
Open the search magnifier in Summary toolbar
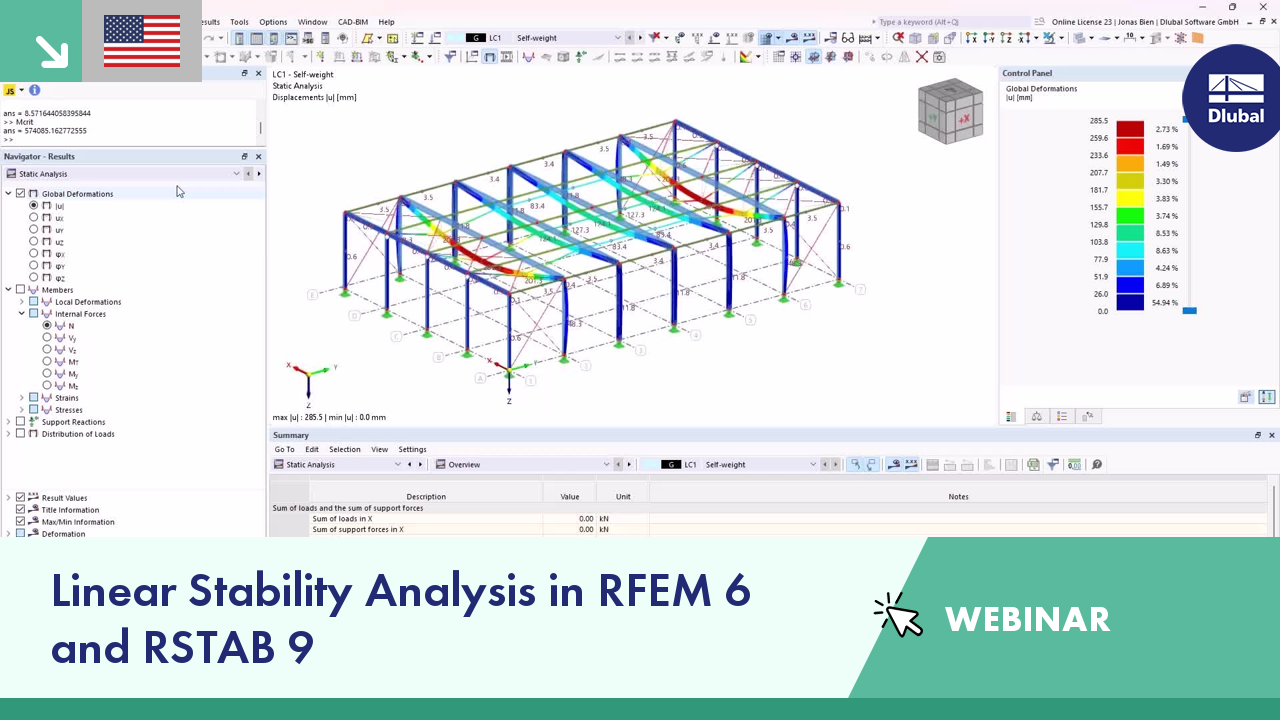click(1096, 464)
